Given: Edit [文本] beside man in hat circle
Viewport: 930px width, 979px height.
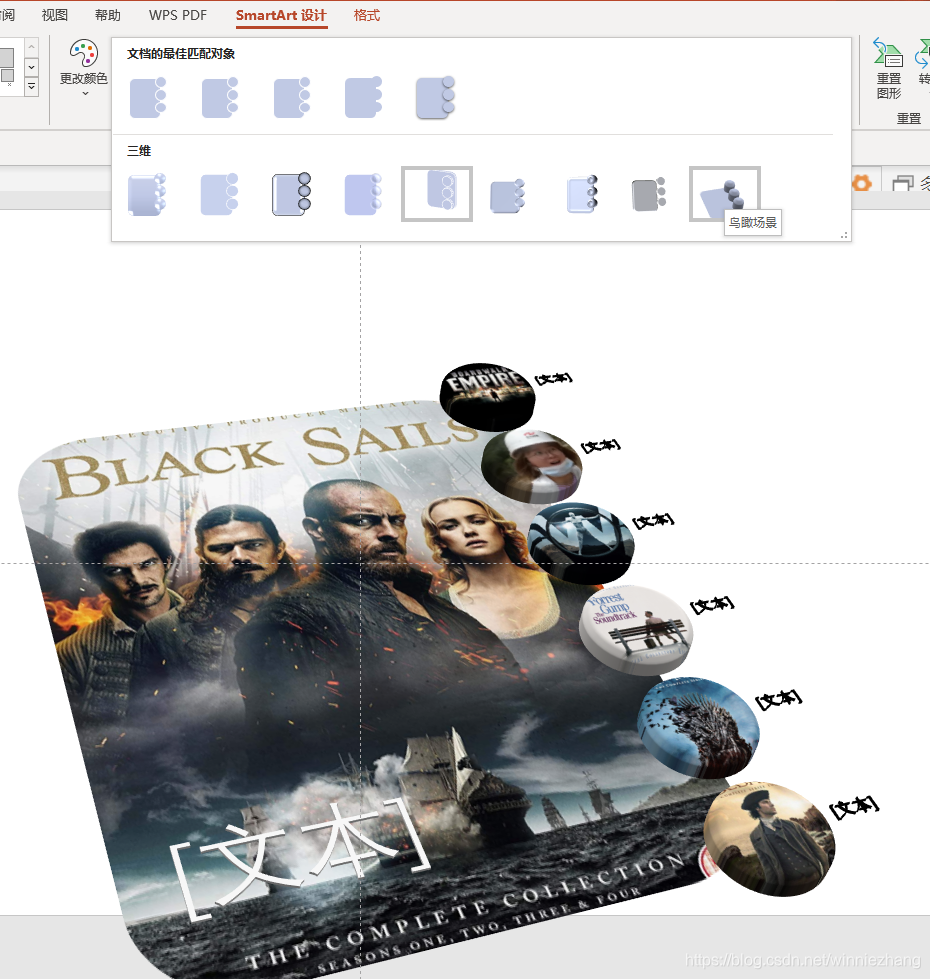Looking at the screenshot, I should (854, 807).
